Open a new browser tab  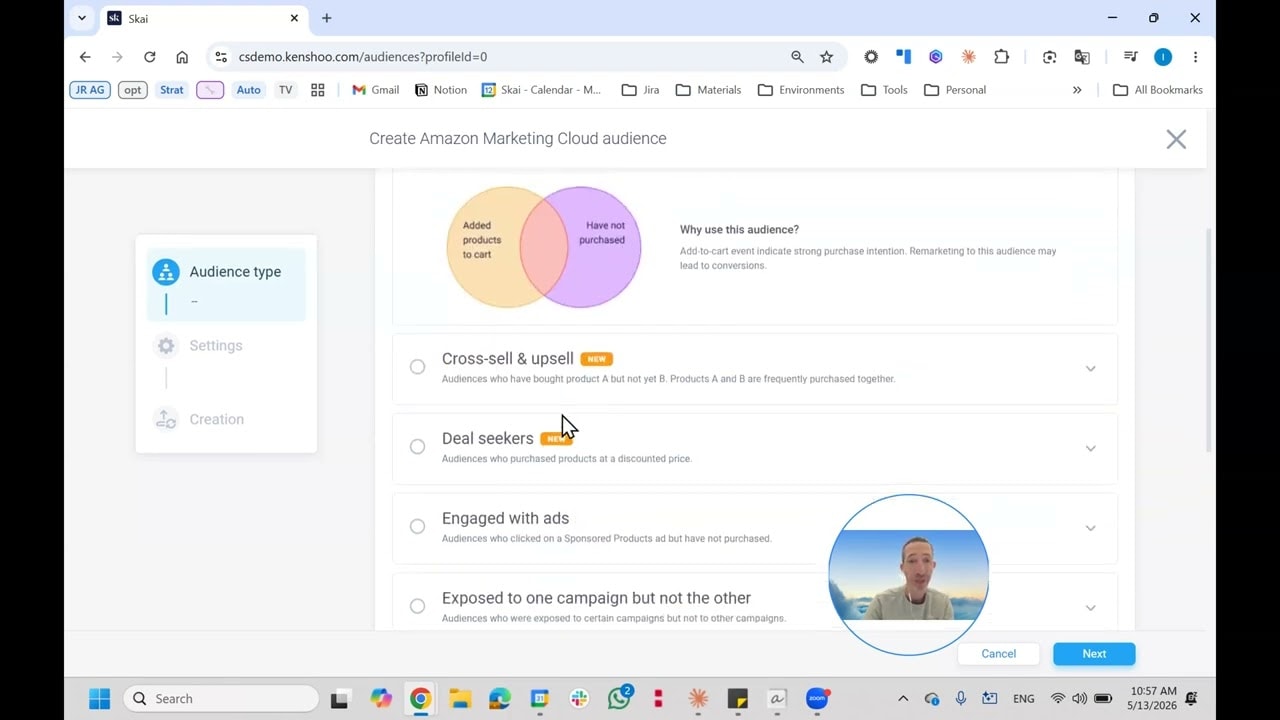(326, 18)
